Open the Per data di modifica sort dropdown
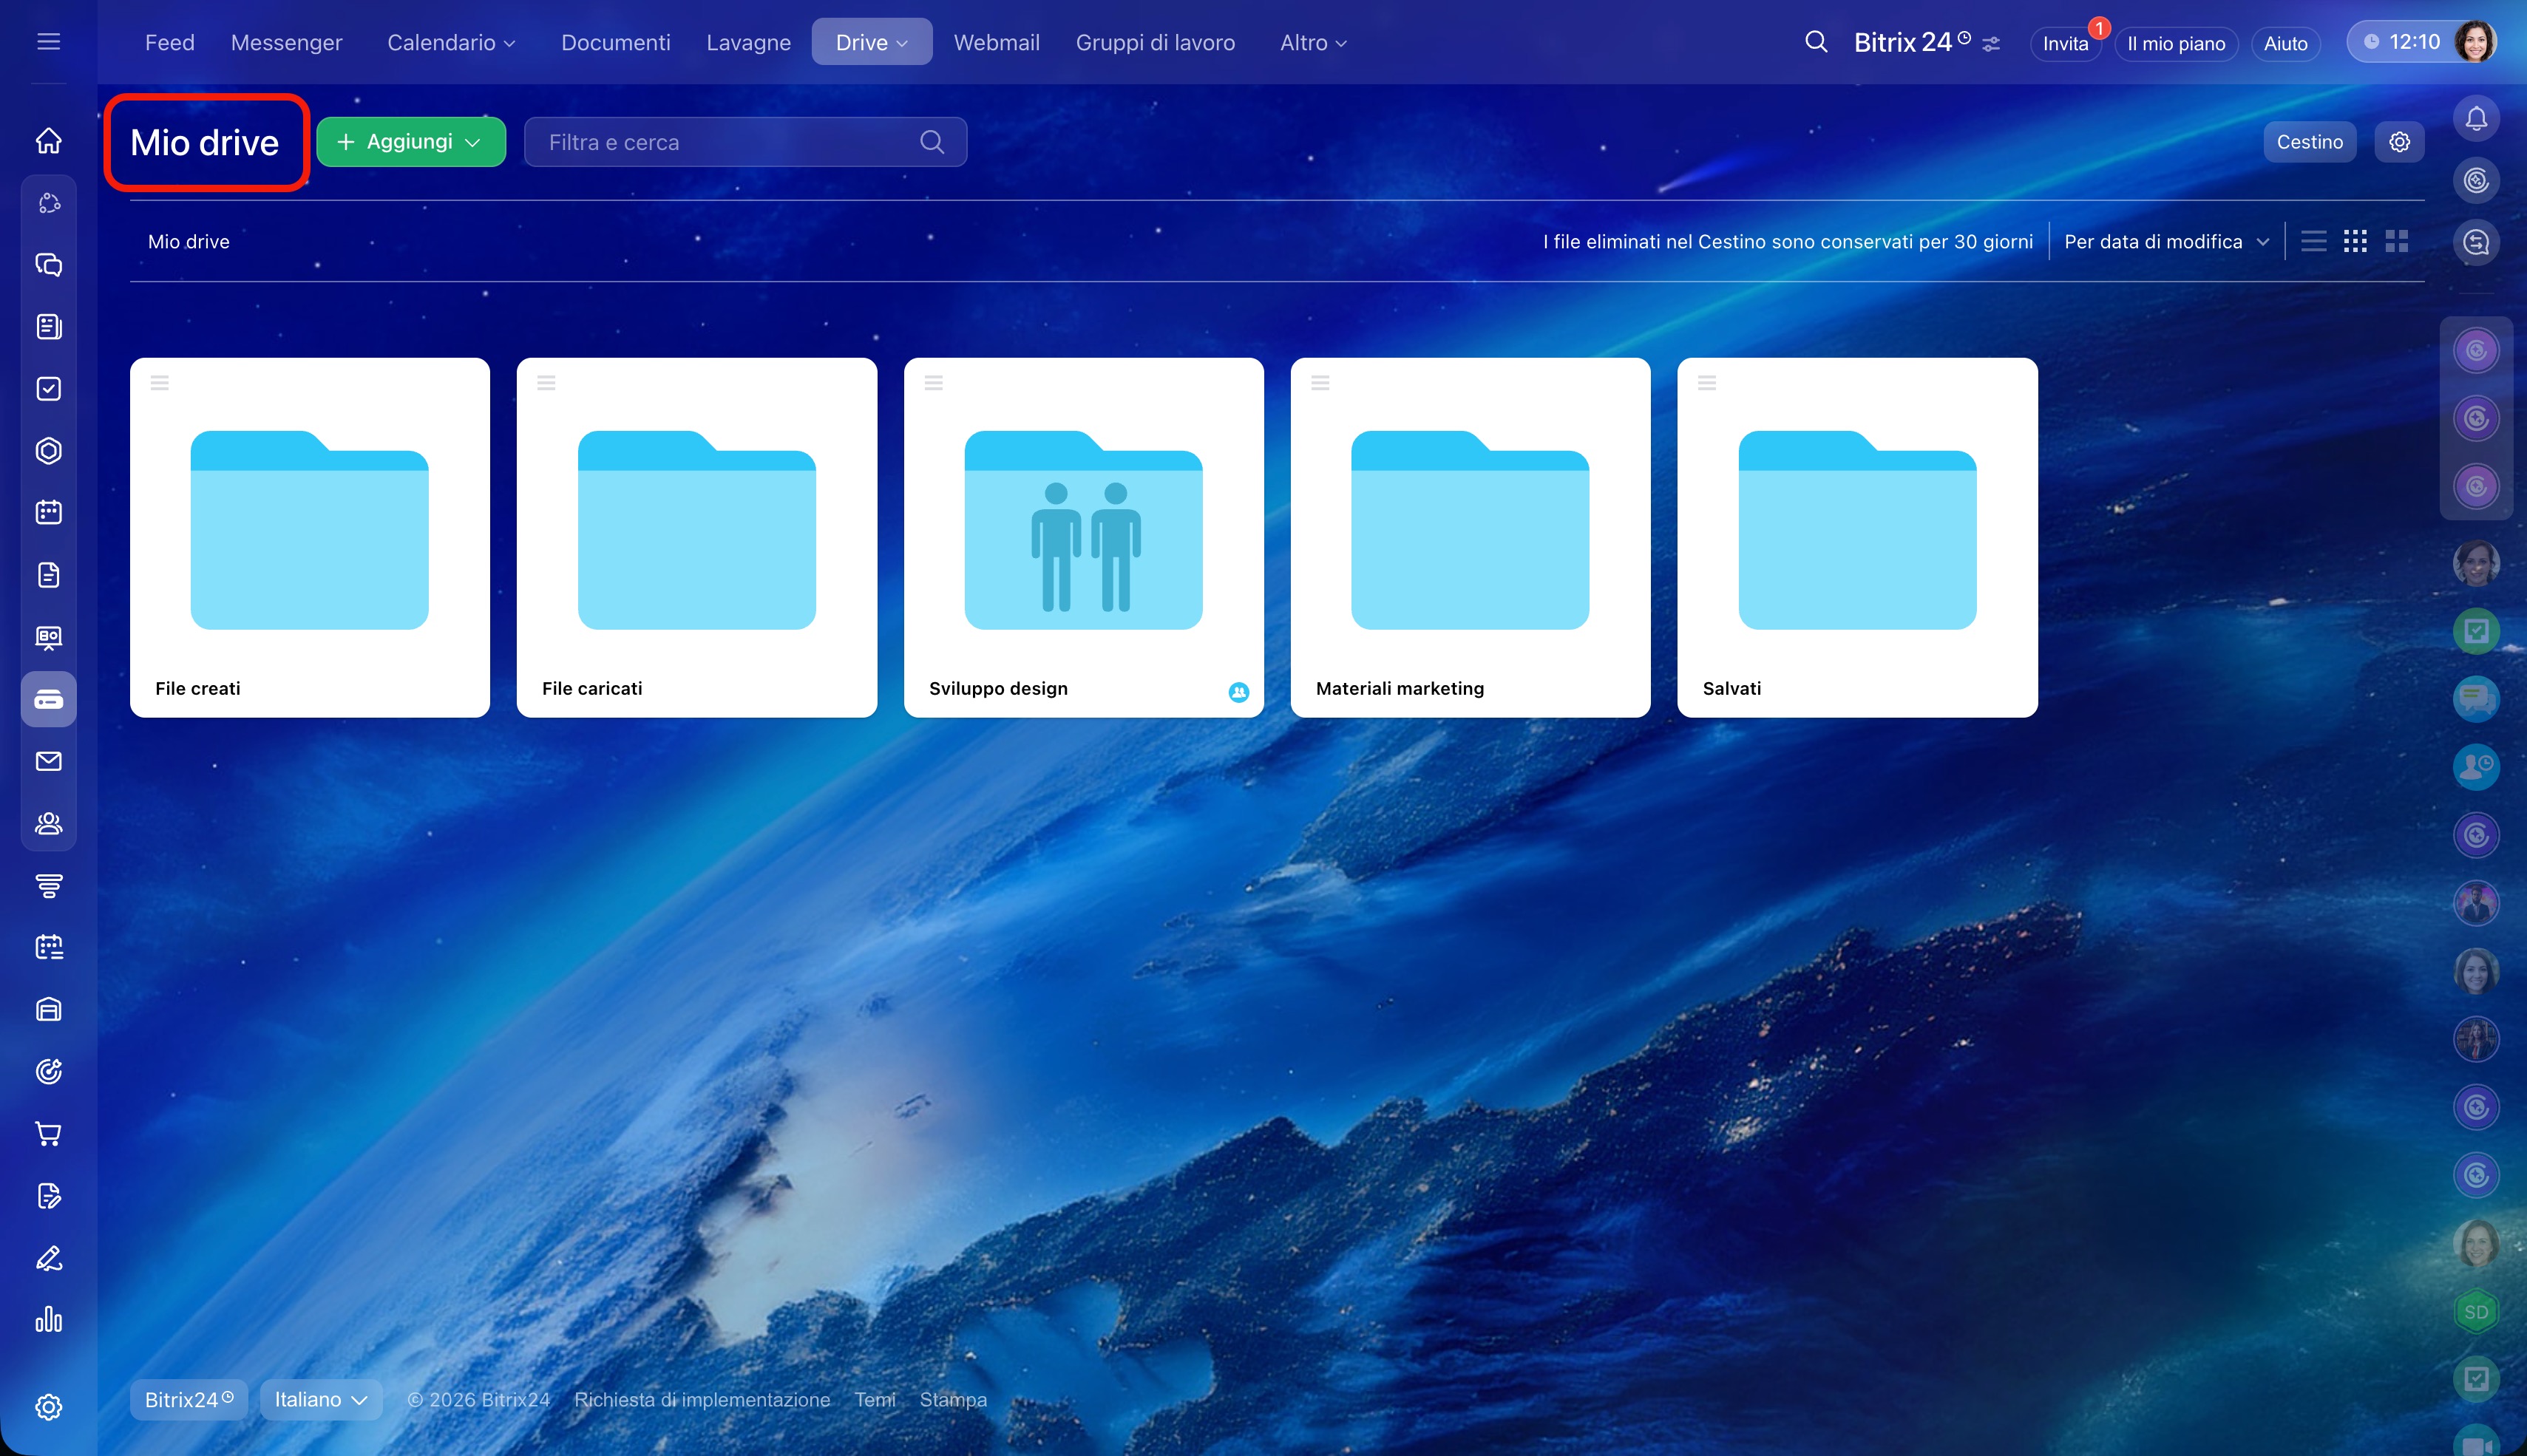The width and height of the screenshot is (2527, 1456). [x=2165, y=241]
